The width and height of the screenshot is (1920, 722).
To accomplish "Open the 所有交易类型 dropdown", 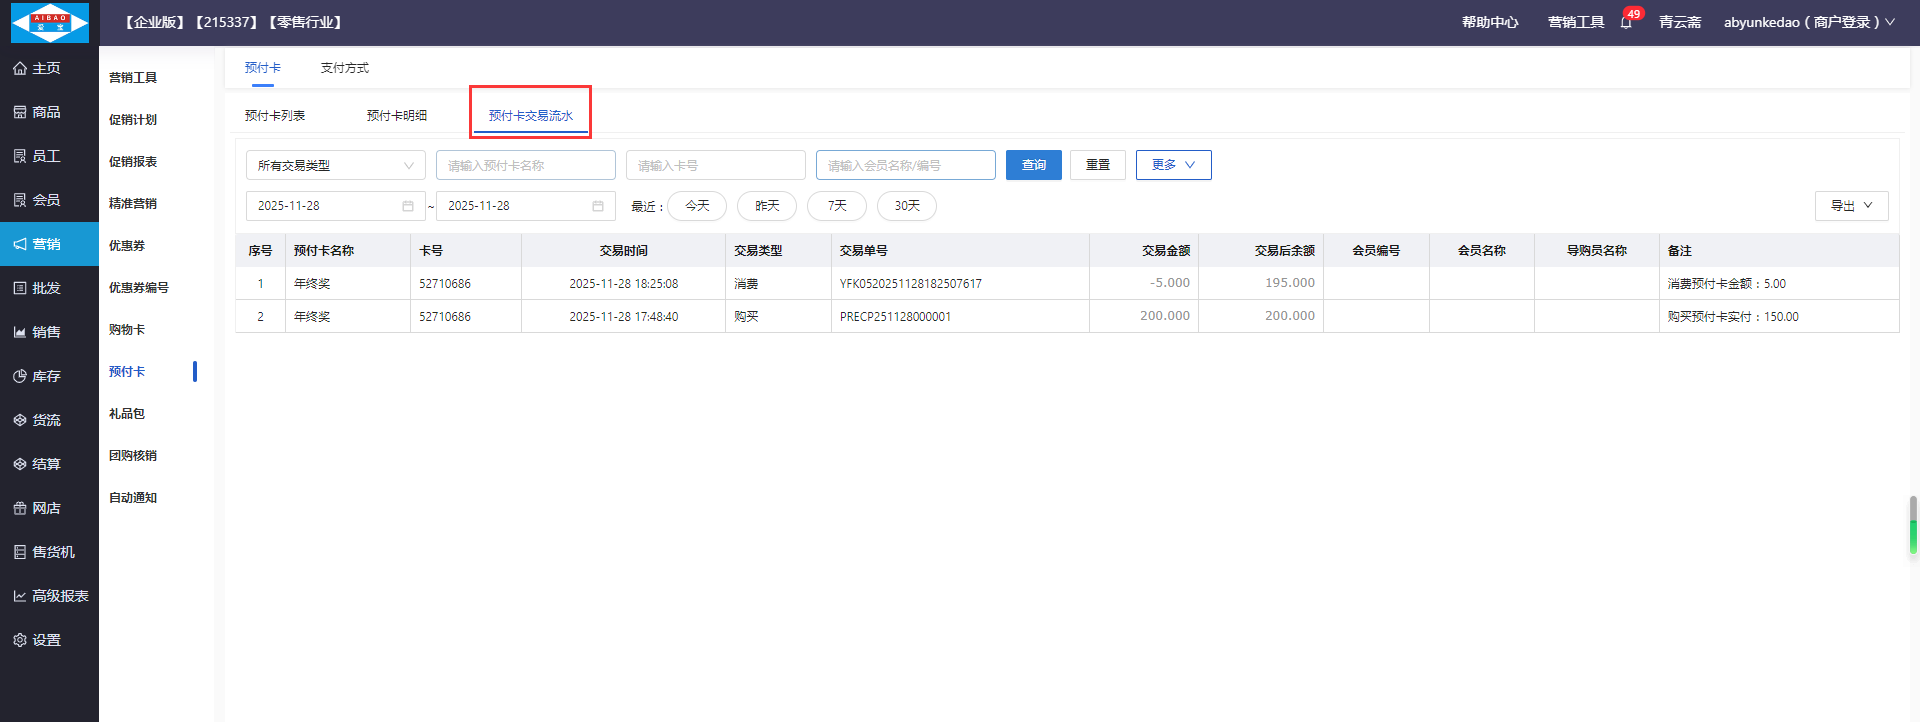I will [335, 165].
